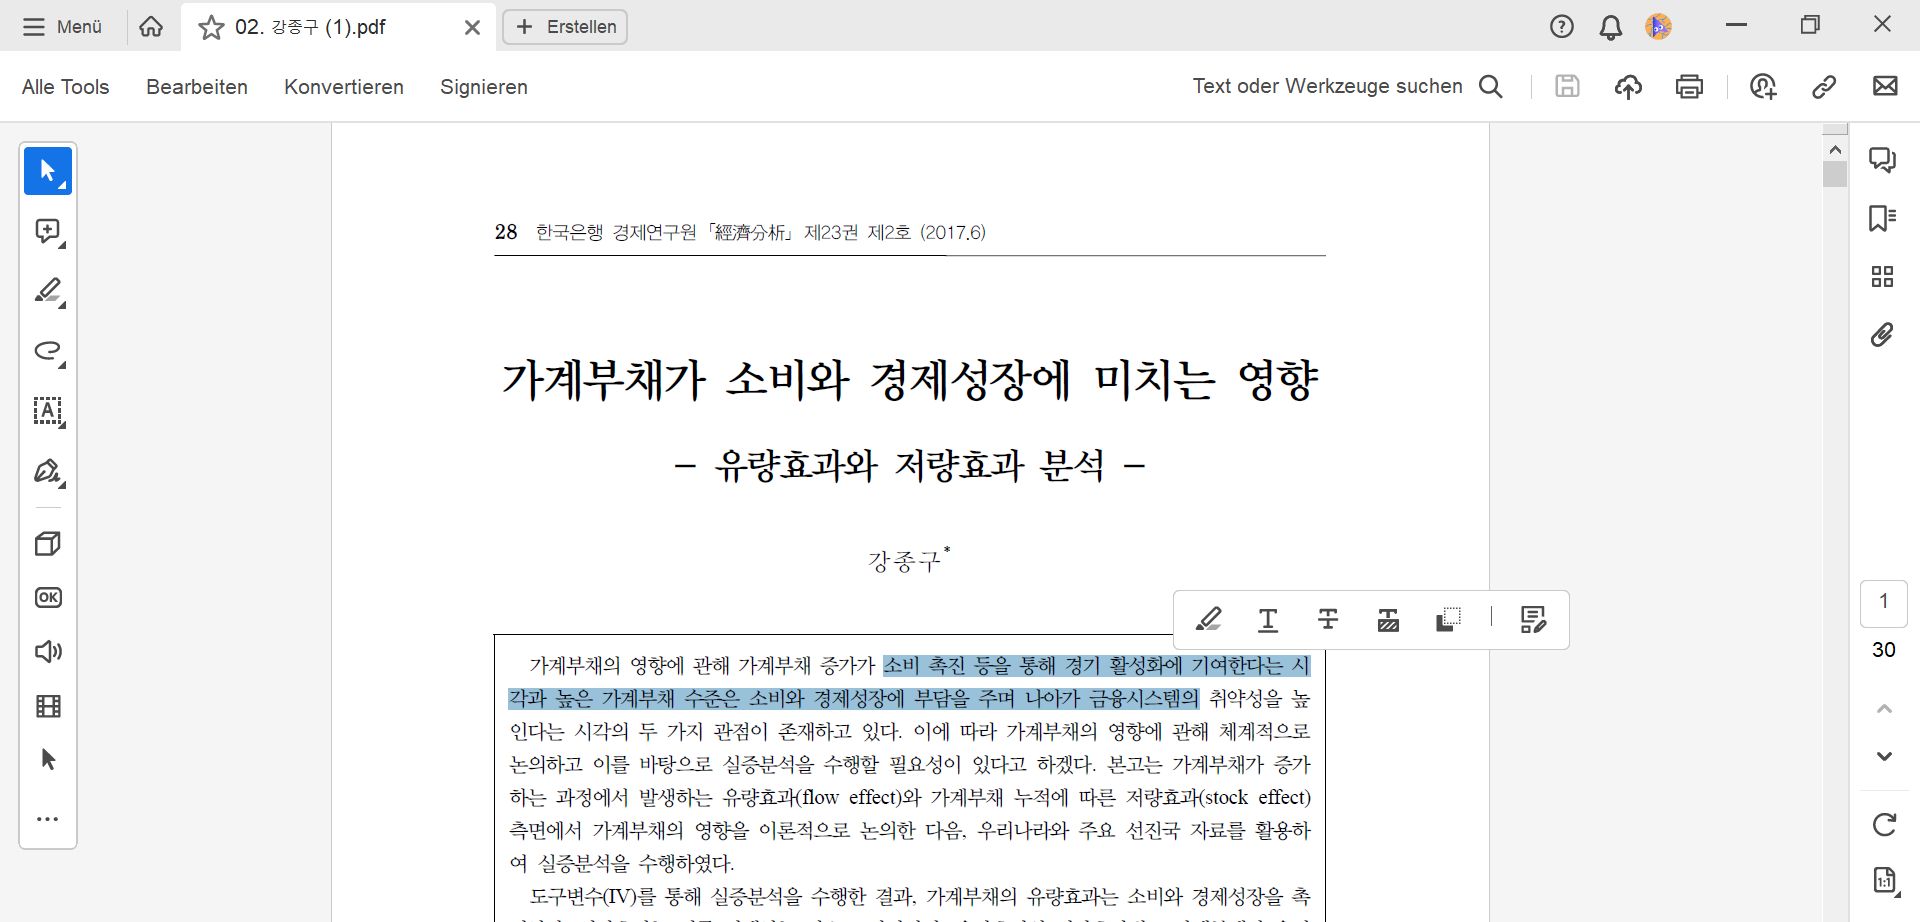The height and width of the screenshot is (922, 1920).
Task: Choose the Signieren menu item
Action: click(x=484, y=87)
